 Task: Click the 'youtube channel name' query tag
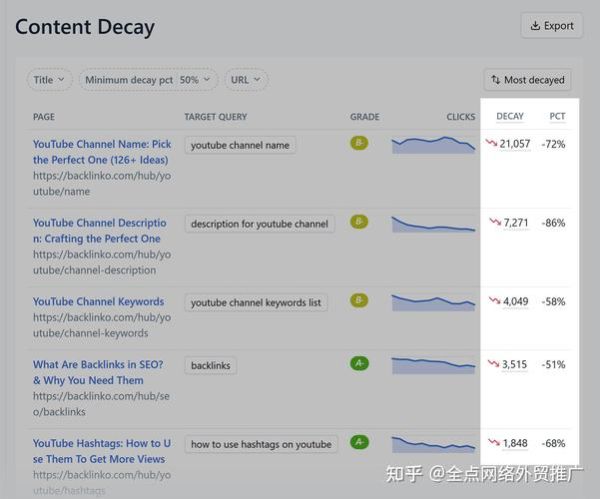(x=240, y=145)
